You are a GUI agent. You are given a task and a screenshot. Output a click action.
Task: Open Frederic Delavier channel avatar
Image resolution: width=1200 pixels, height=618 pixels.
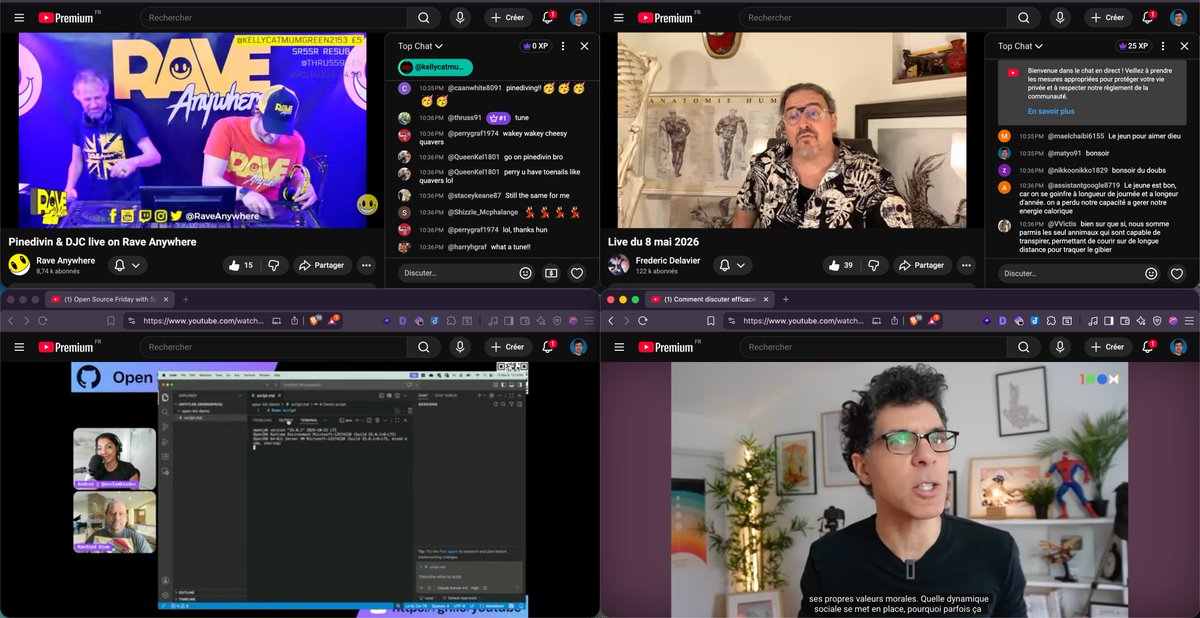(x=619, y=265)
